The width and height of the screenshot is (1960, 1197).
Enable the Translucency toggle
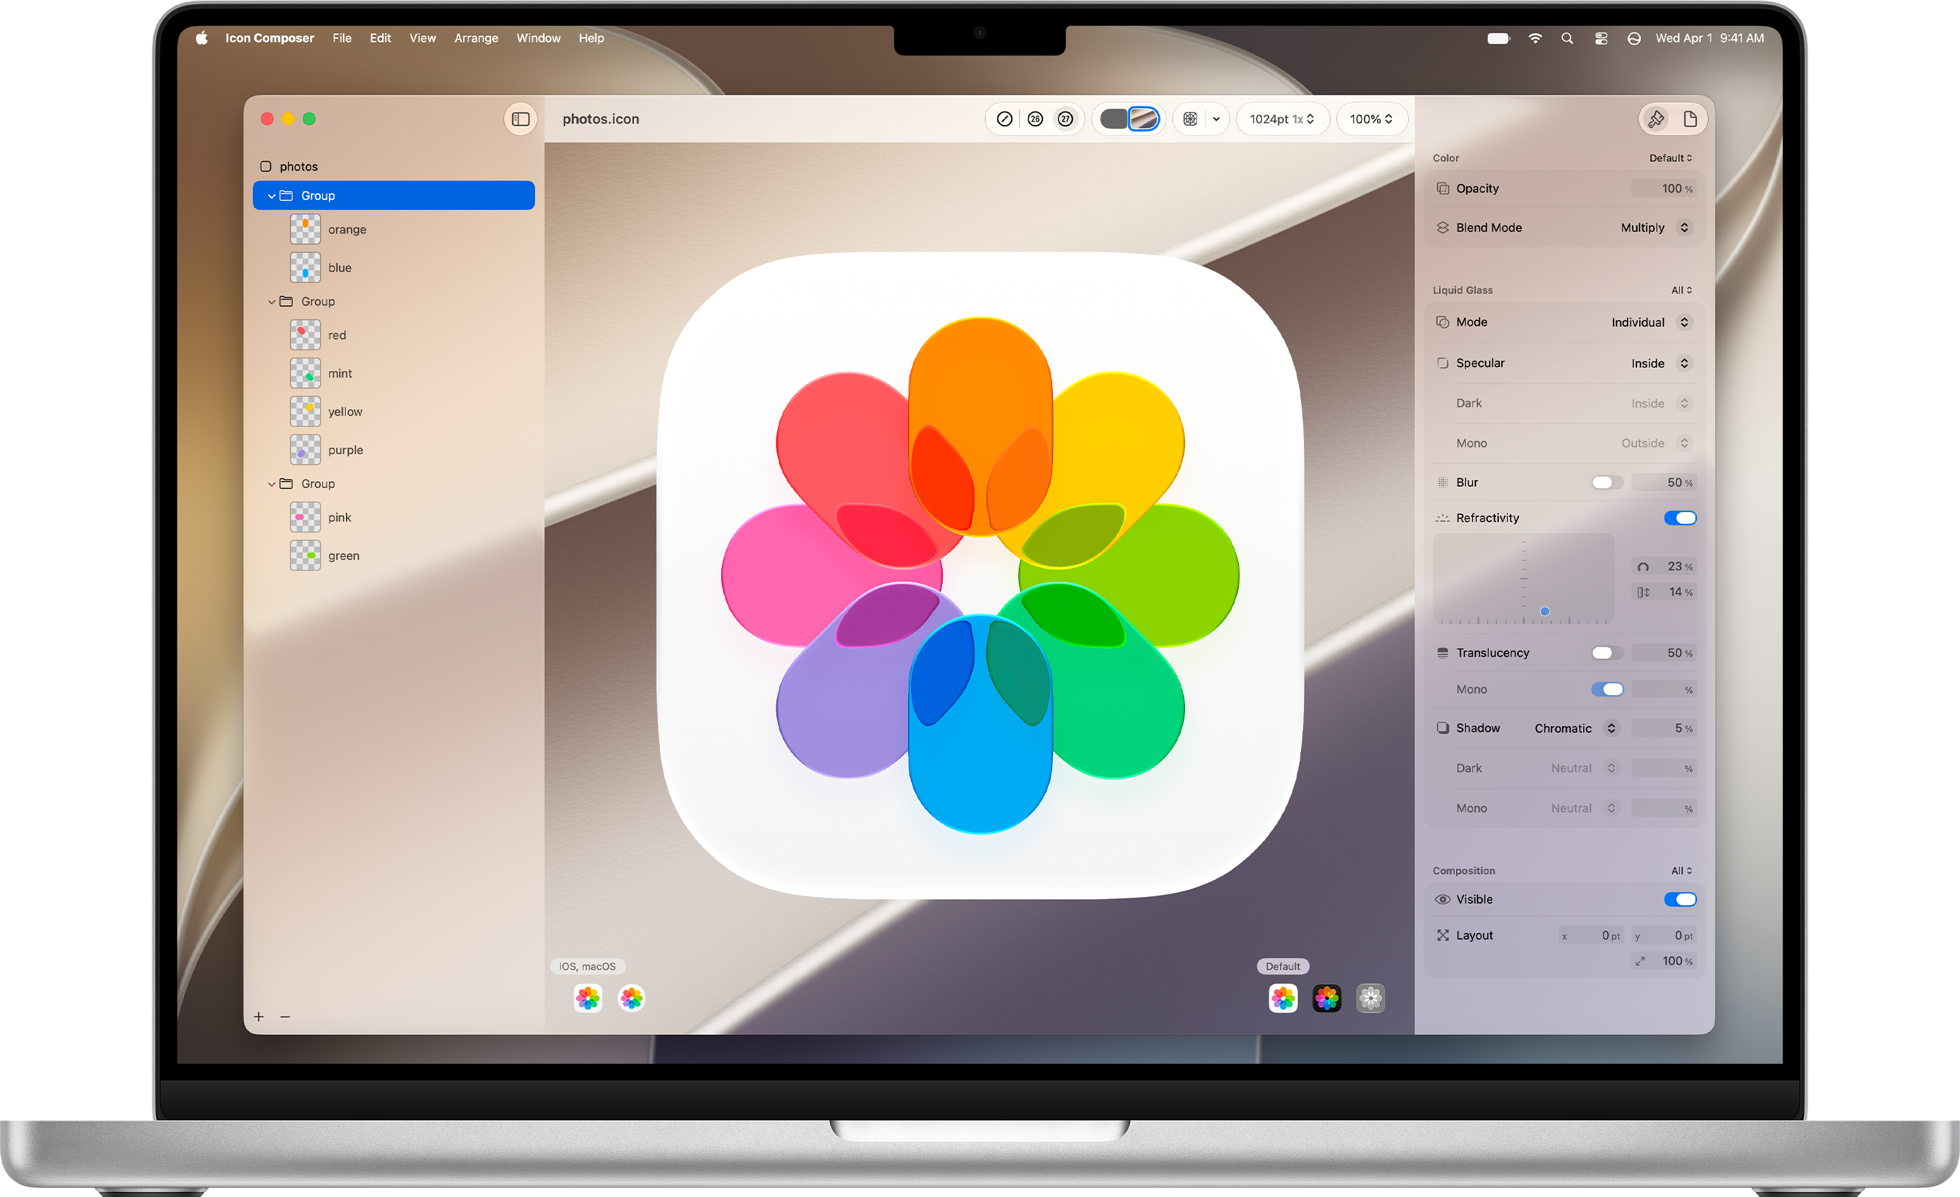pyautogui.click(x=1607, y=653)
